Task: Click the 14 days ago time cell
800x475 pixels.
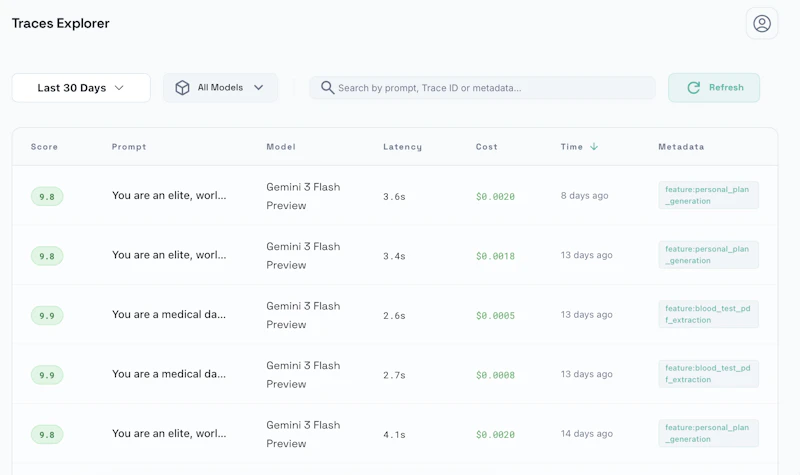Action: [x=587, y=434]
